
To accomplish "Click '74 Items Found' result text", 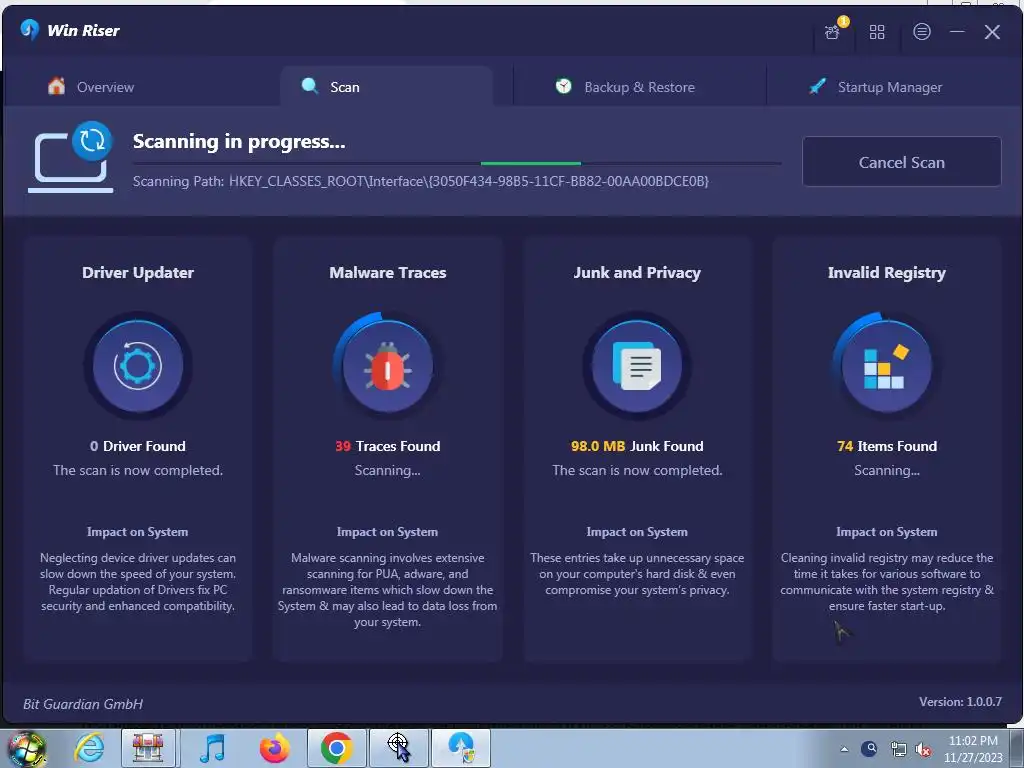I will [x=886, y=446].
